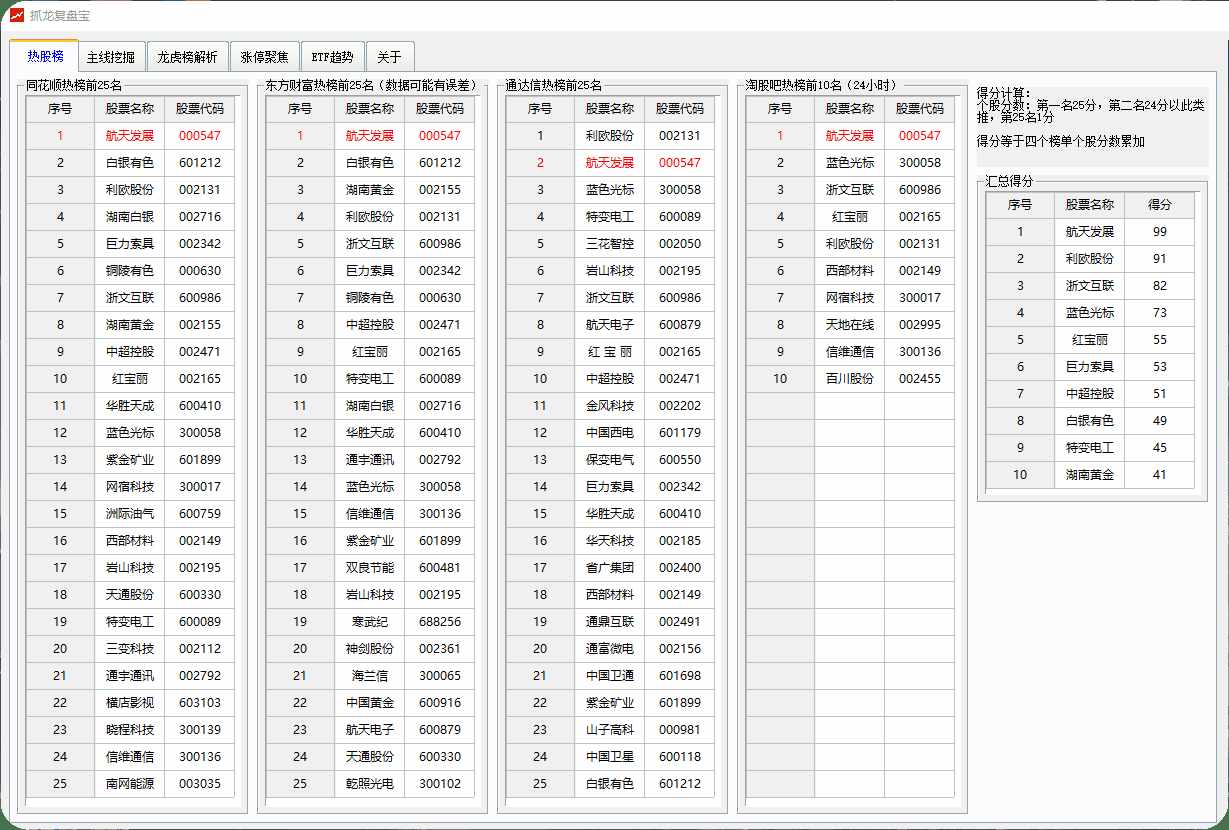Viewport: 1229px width, 830px height.
Task: Select 中国卫星 in 通达信热榜 list
Action: (x=610, y=757)
